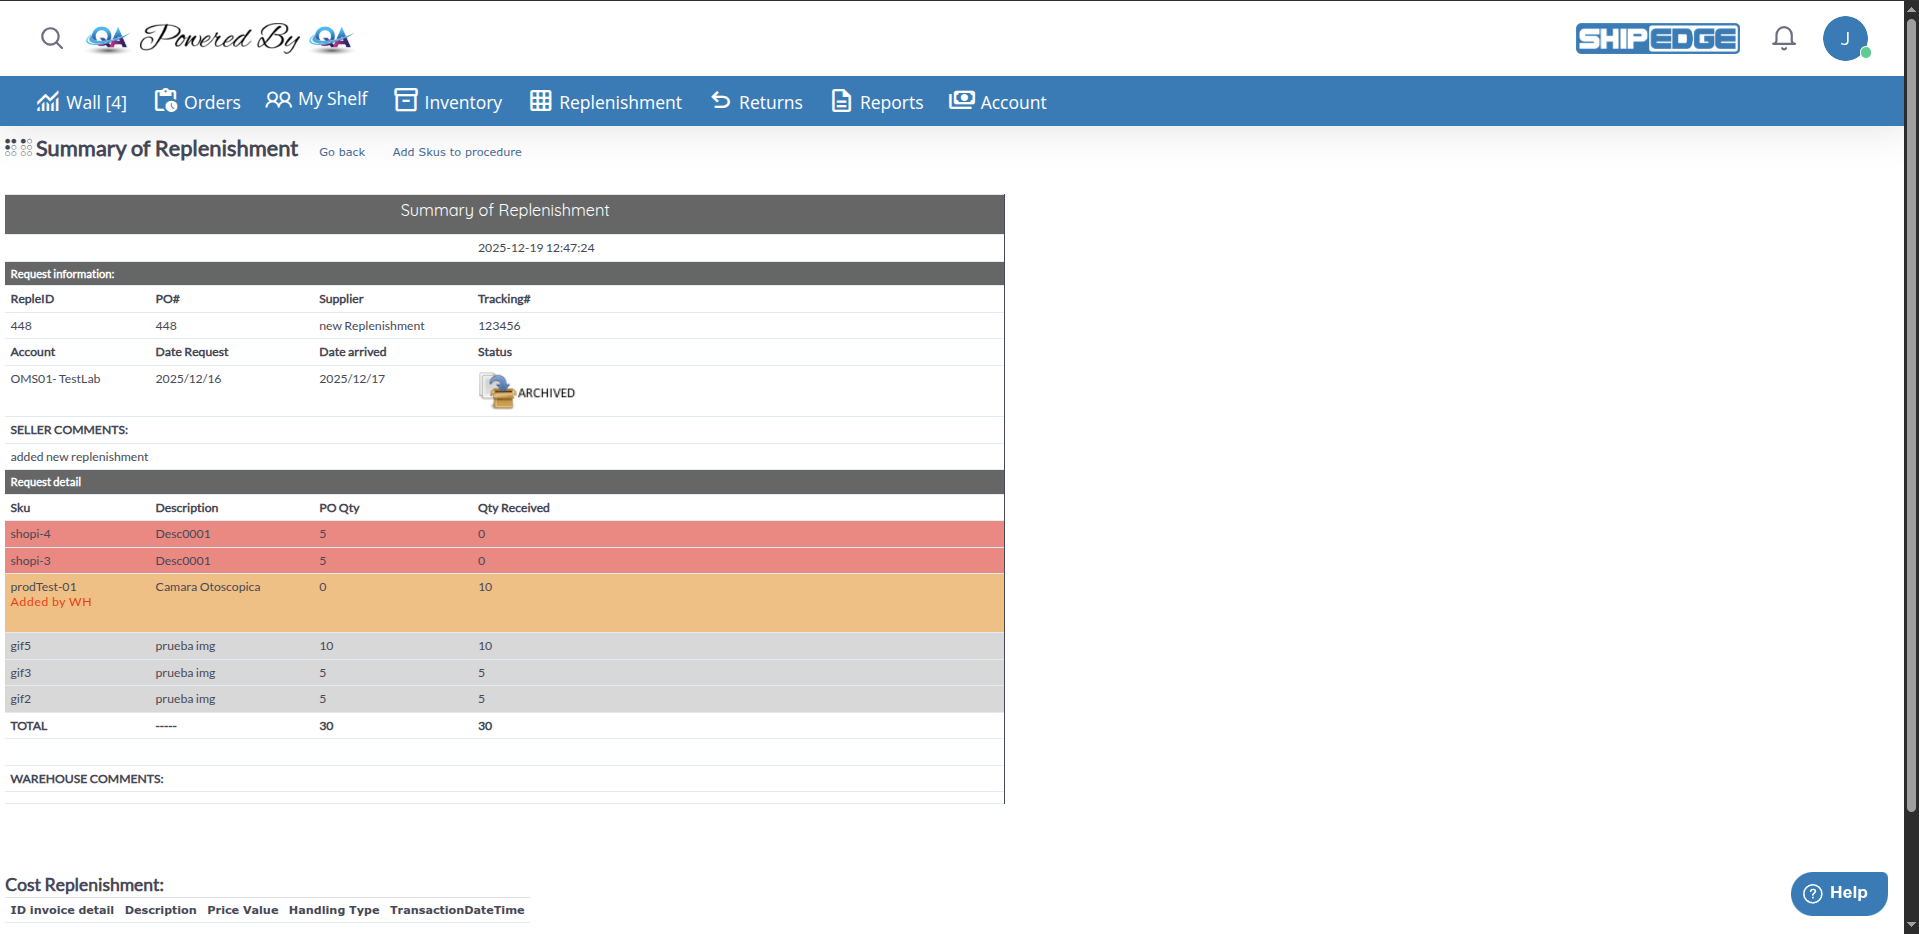1919x934 pixels.
Task: Open the Inventory menu
Action: coord(448,102)
